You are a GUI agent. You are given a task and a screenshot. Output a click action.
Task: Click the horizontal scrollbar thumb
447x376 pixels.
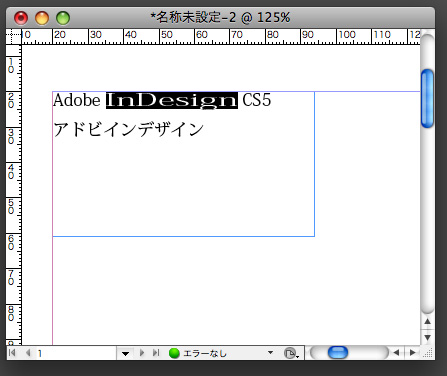338,353
